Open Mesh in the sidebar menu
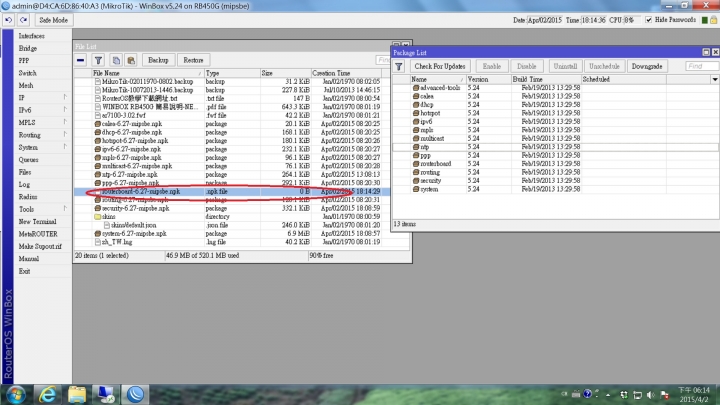Viewport: 720px width, 405px height. (26, 85)
